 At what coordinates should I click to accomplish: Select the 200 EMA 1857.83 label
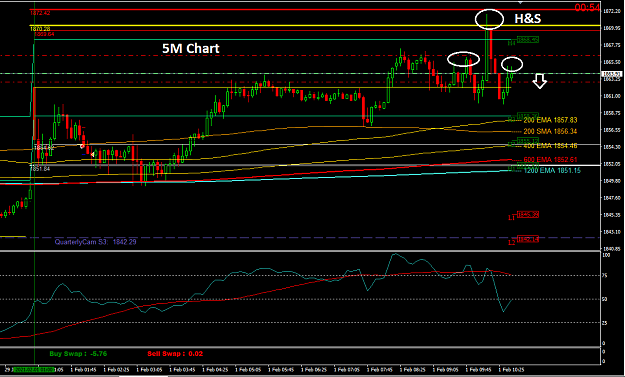(x=550, y=120)
